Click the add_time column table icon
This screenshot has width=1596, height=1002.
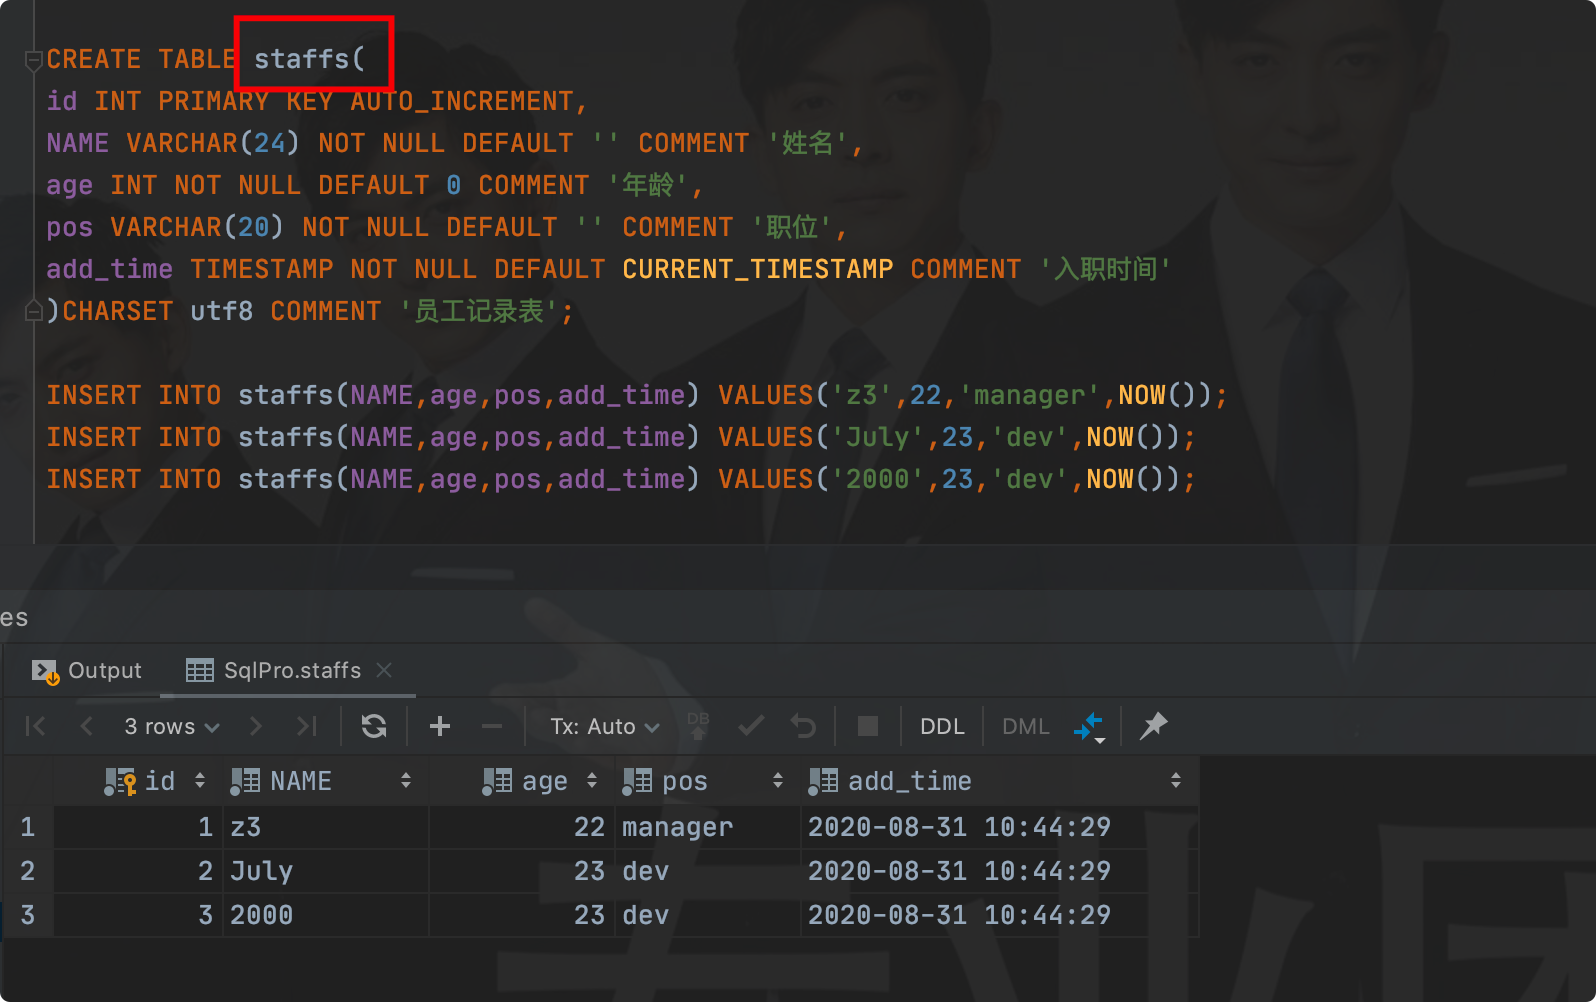coord(823,781)
